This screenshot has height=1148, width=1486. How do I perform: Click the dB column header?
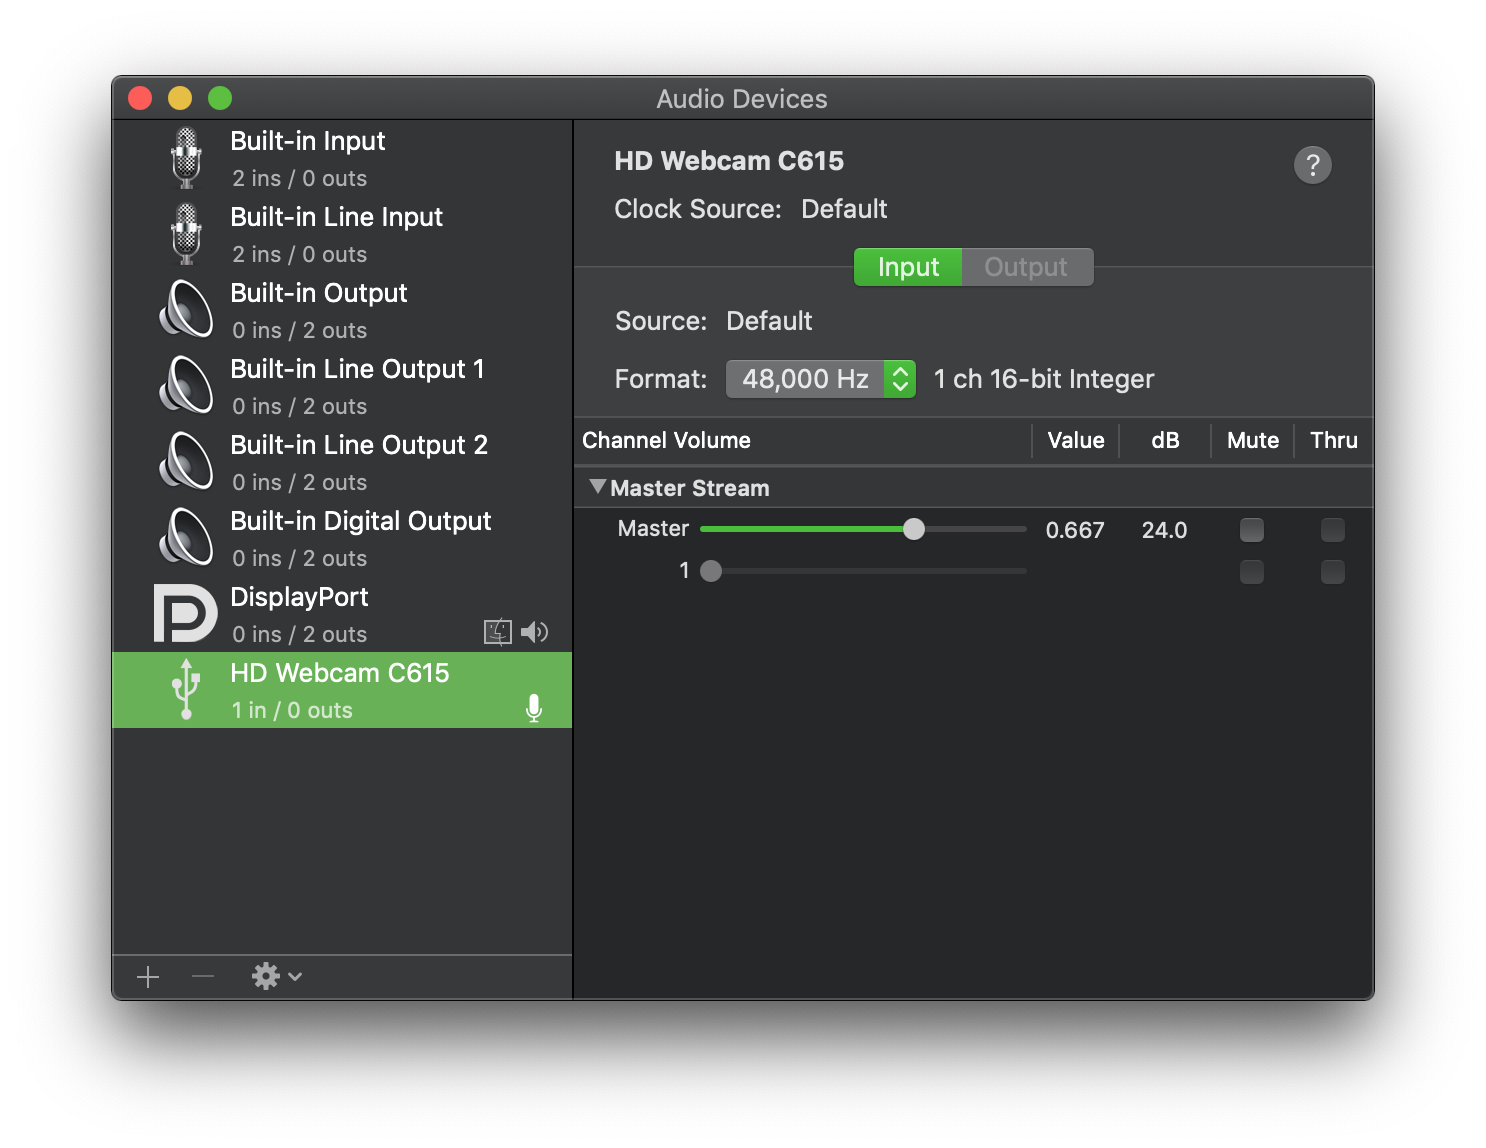1165,440
